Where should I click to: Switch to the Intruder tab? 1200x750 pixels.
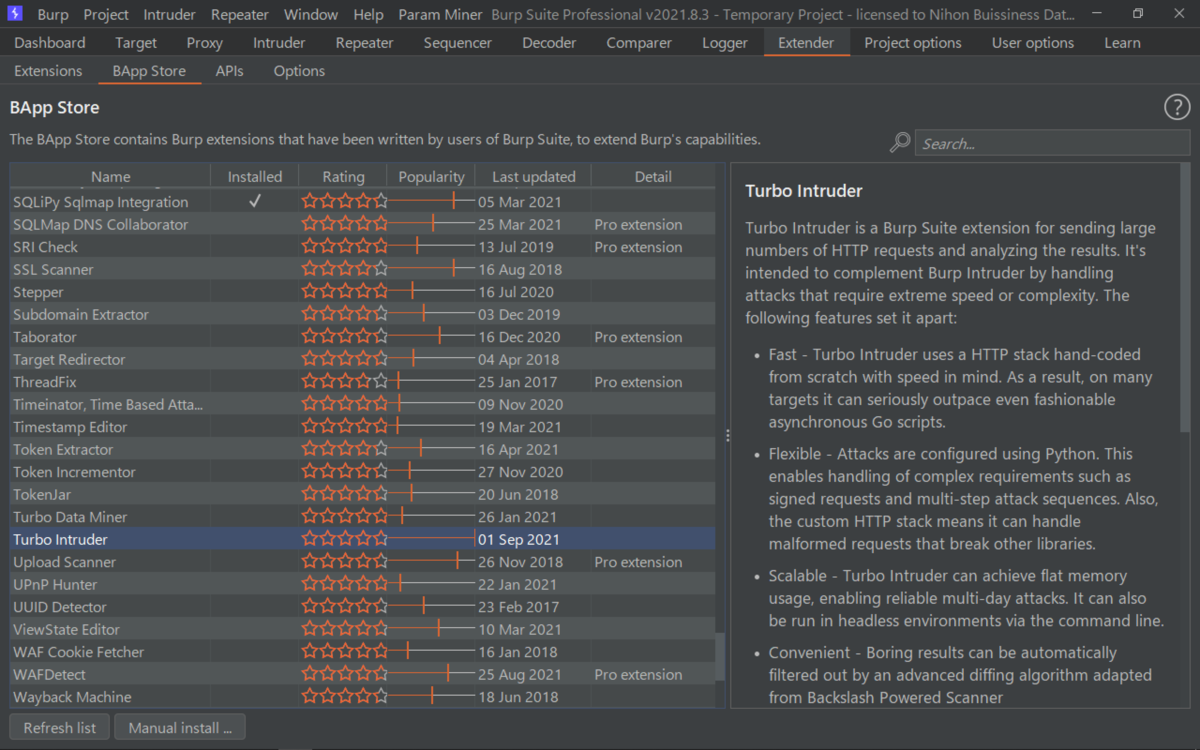pyautogui.click(x=279, y=43)
